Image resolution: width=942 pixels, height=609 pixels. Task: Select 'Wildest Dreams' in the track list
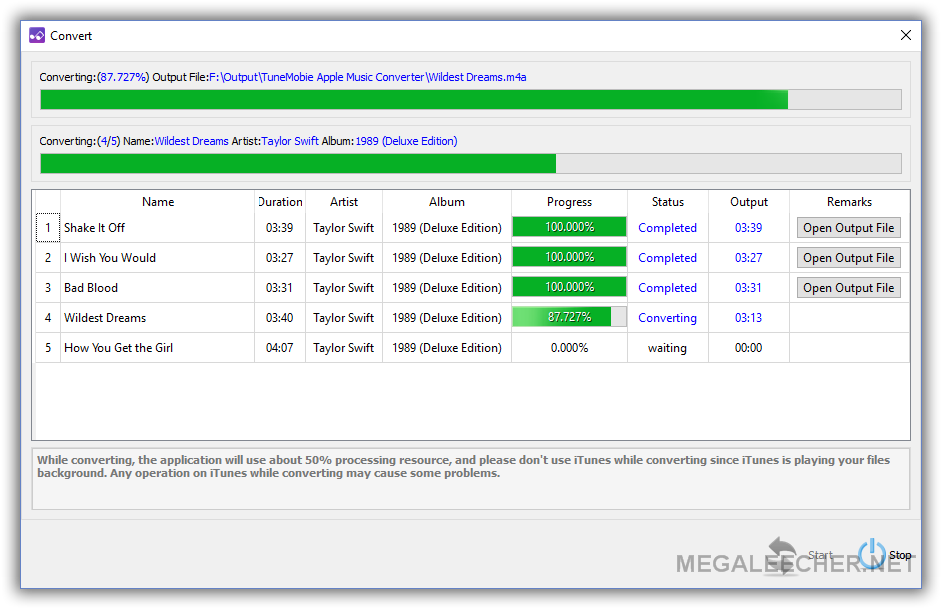coord(105,318)
